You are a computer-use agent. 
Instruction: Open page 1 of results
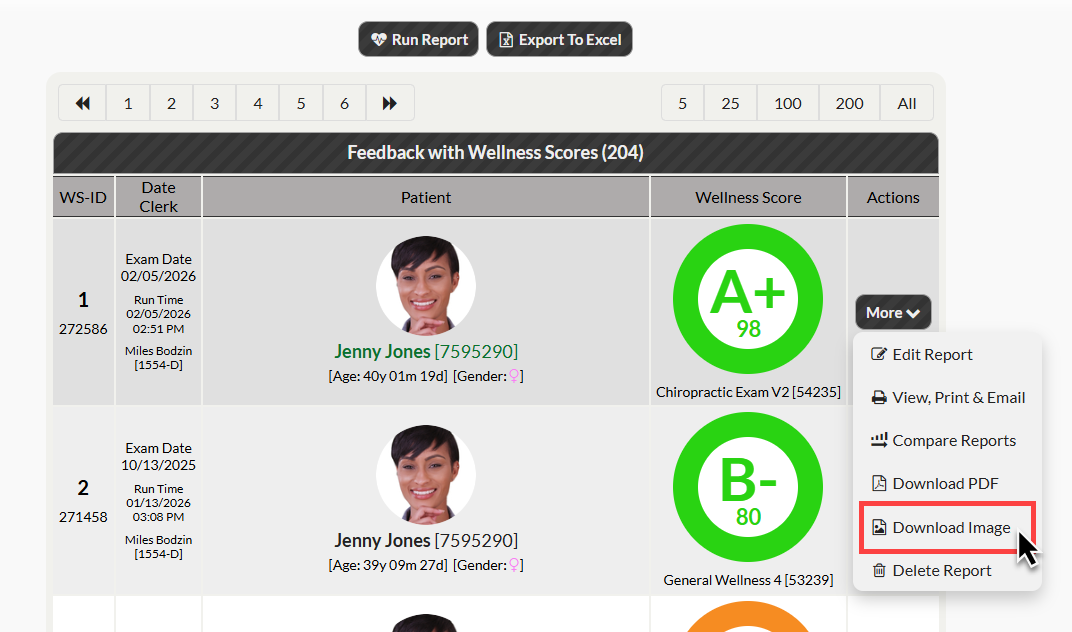click(x=128, y=103)
